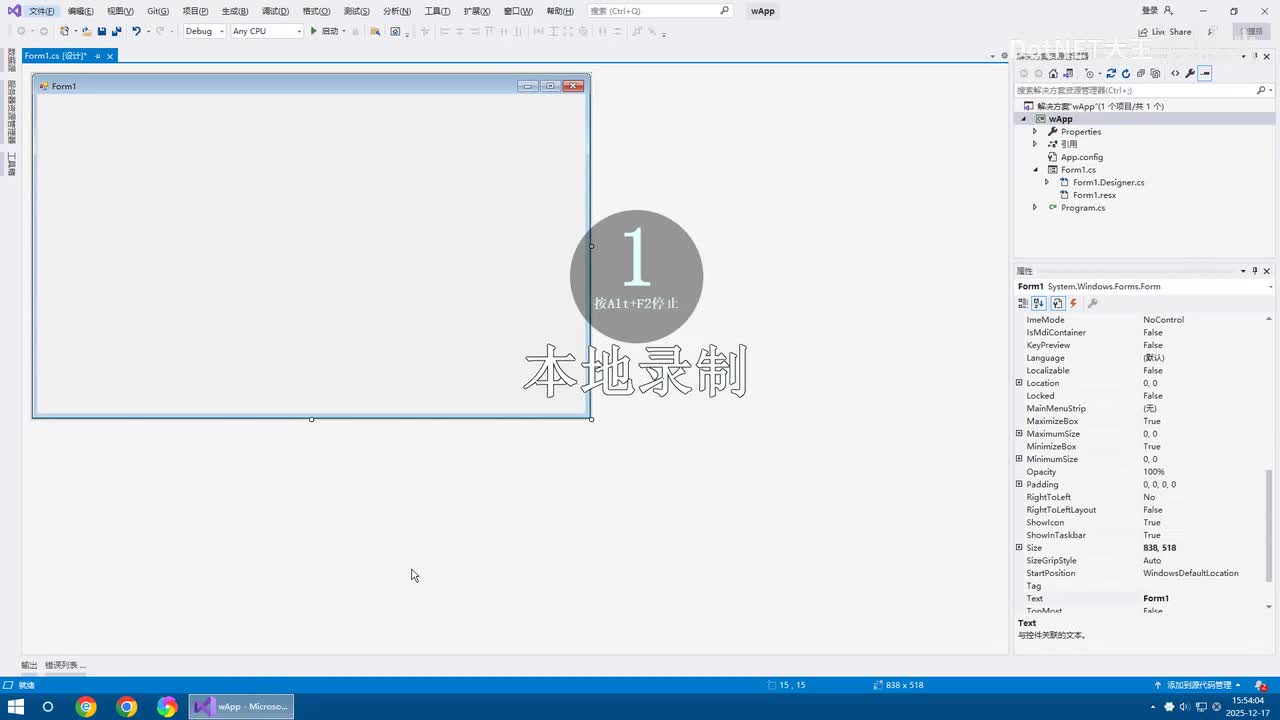Image resolution: width=1280 pixels, height=720 pixels.
Task: Click Property Pages wrench in Properties panel
Action: point(1092,303)
